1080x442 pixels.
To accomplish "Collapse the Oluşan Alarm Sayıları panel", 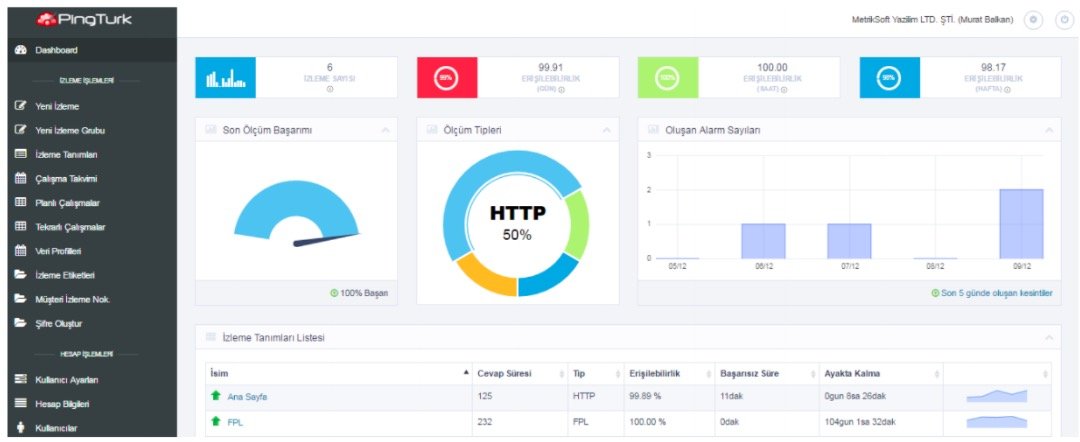I will [1048, 130].
